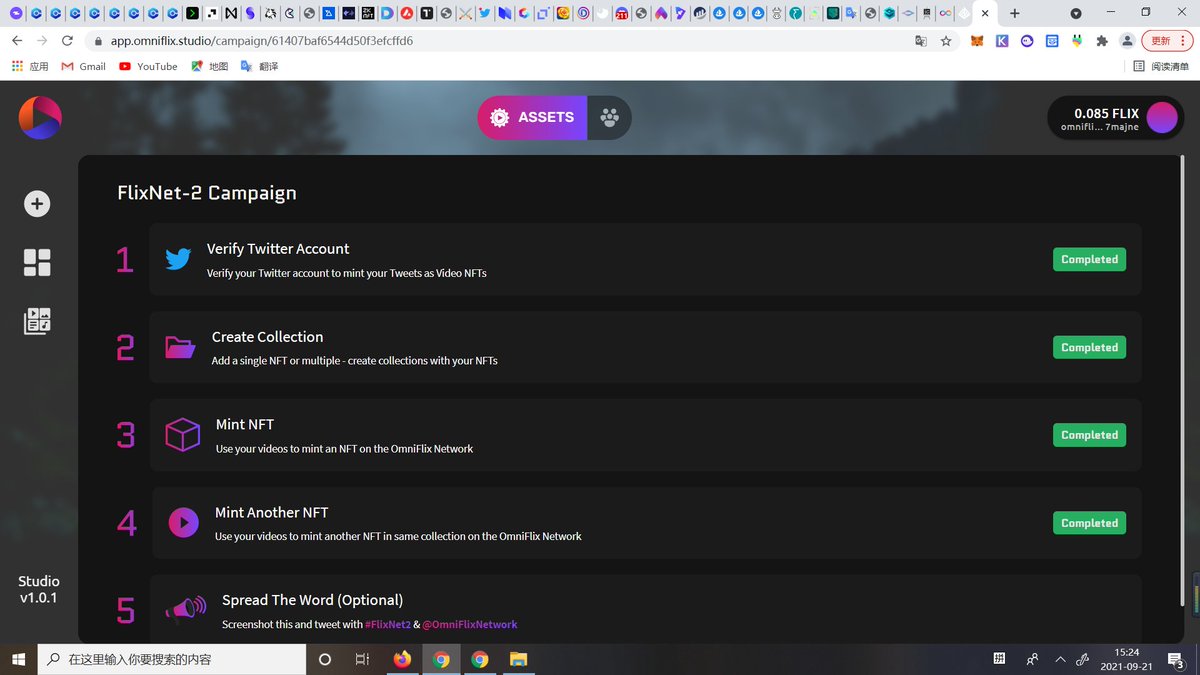Open the Windows Start menu

click(18, 659)
